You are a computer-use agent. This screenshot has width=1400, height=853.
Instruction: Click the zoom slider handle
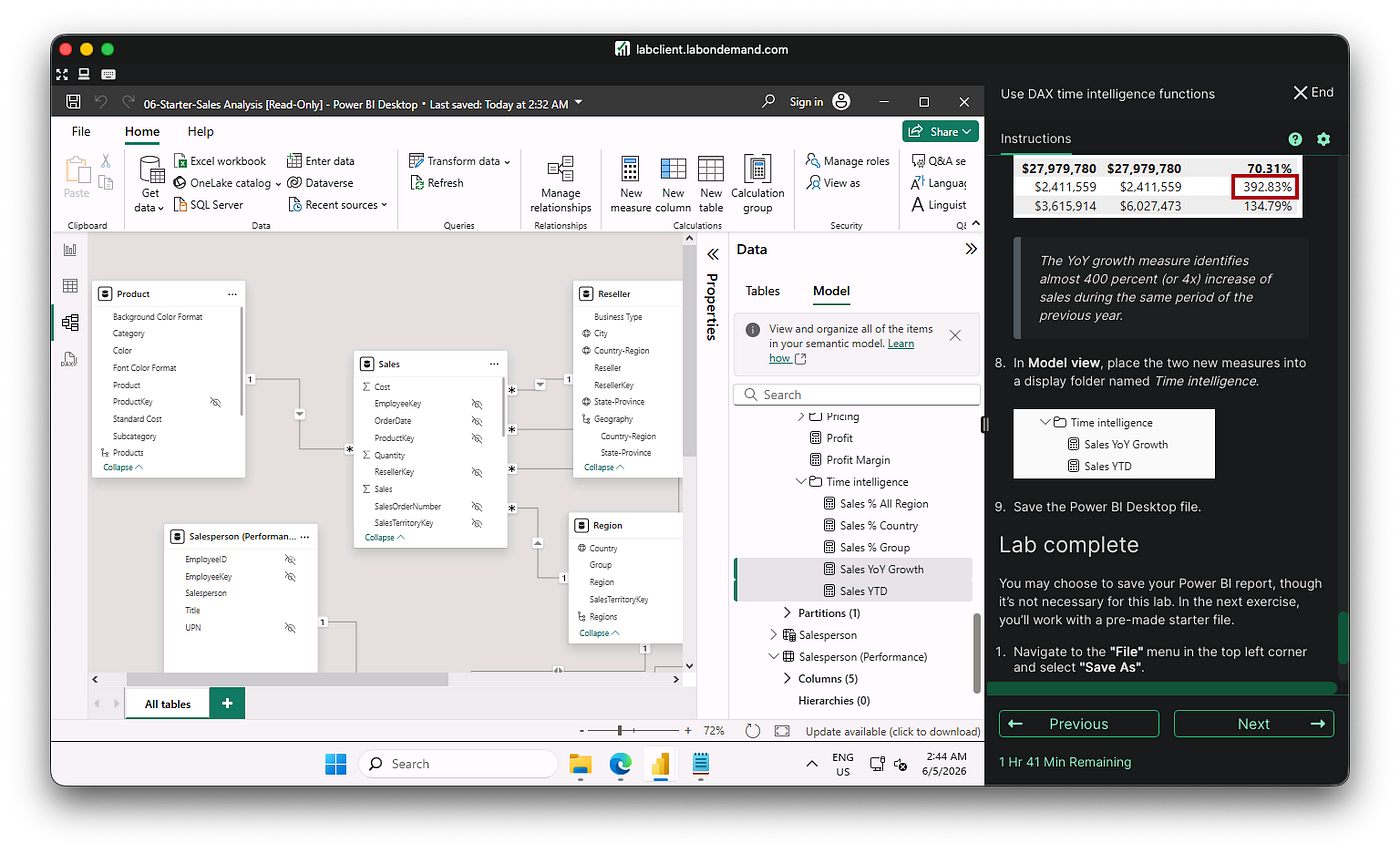[x=620, y=731]
